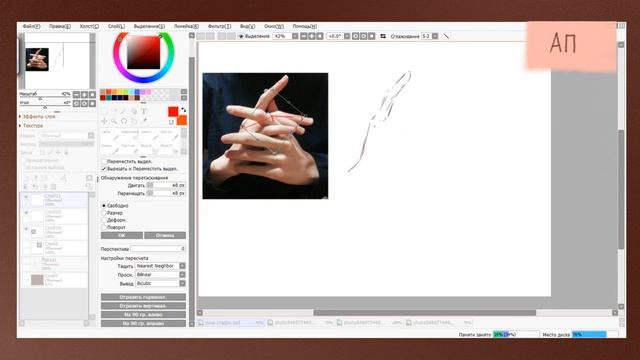The width and height of the screenshot is (640, 360).
Task: Click the Отмена button
Action: click(165, 236)
